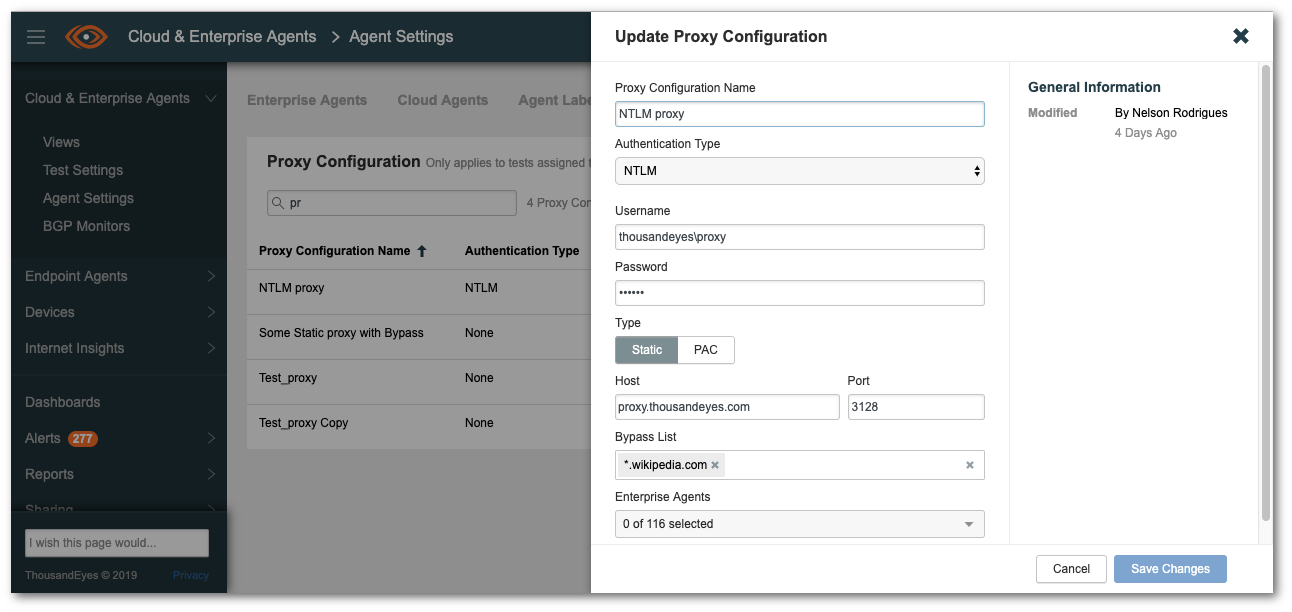The height and width of the screenshot is (612, 1292).
Task: Click into the Username field
Action: [800, 237]
